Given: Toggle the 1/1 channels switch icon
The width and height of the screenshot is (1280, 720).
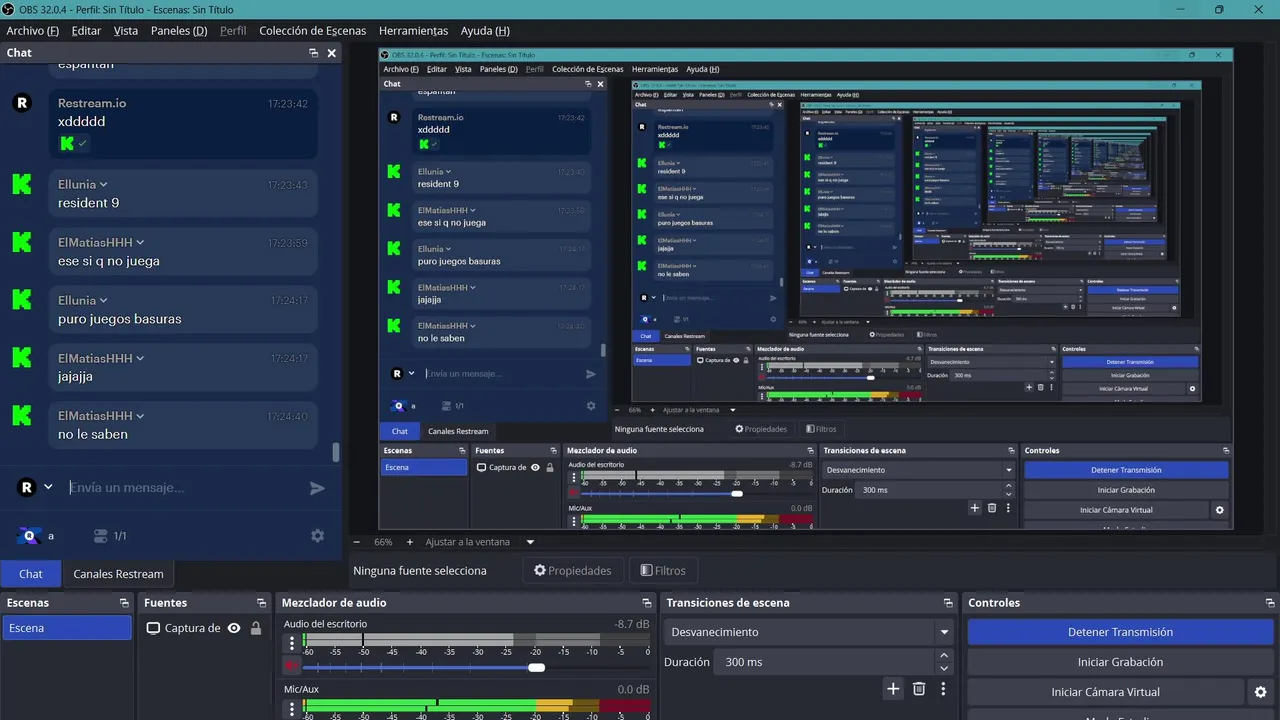Looking at the screenshot, I should 100,536.
